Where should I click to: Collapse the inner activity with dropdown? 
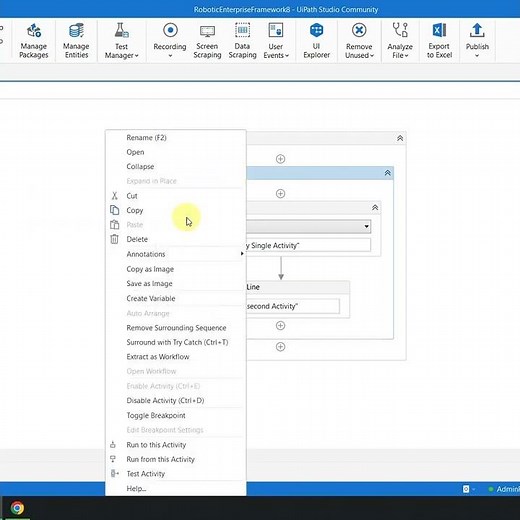point(375,208)
